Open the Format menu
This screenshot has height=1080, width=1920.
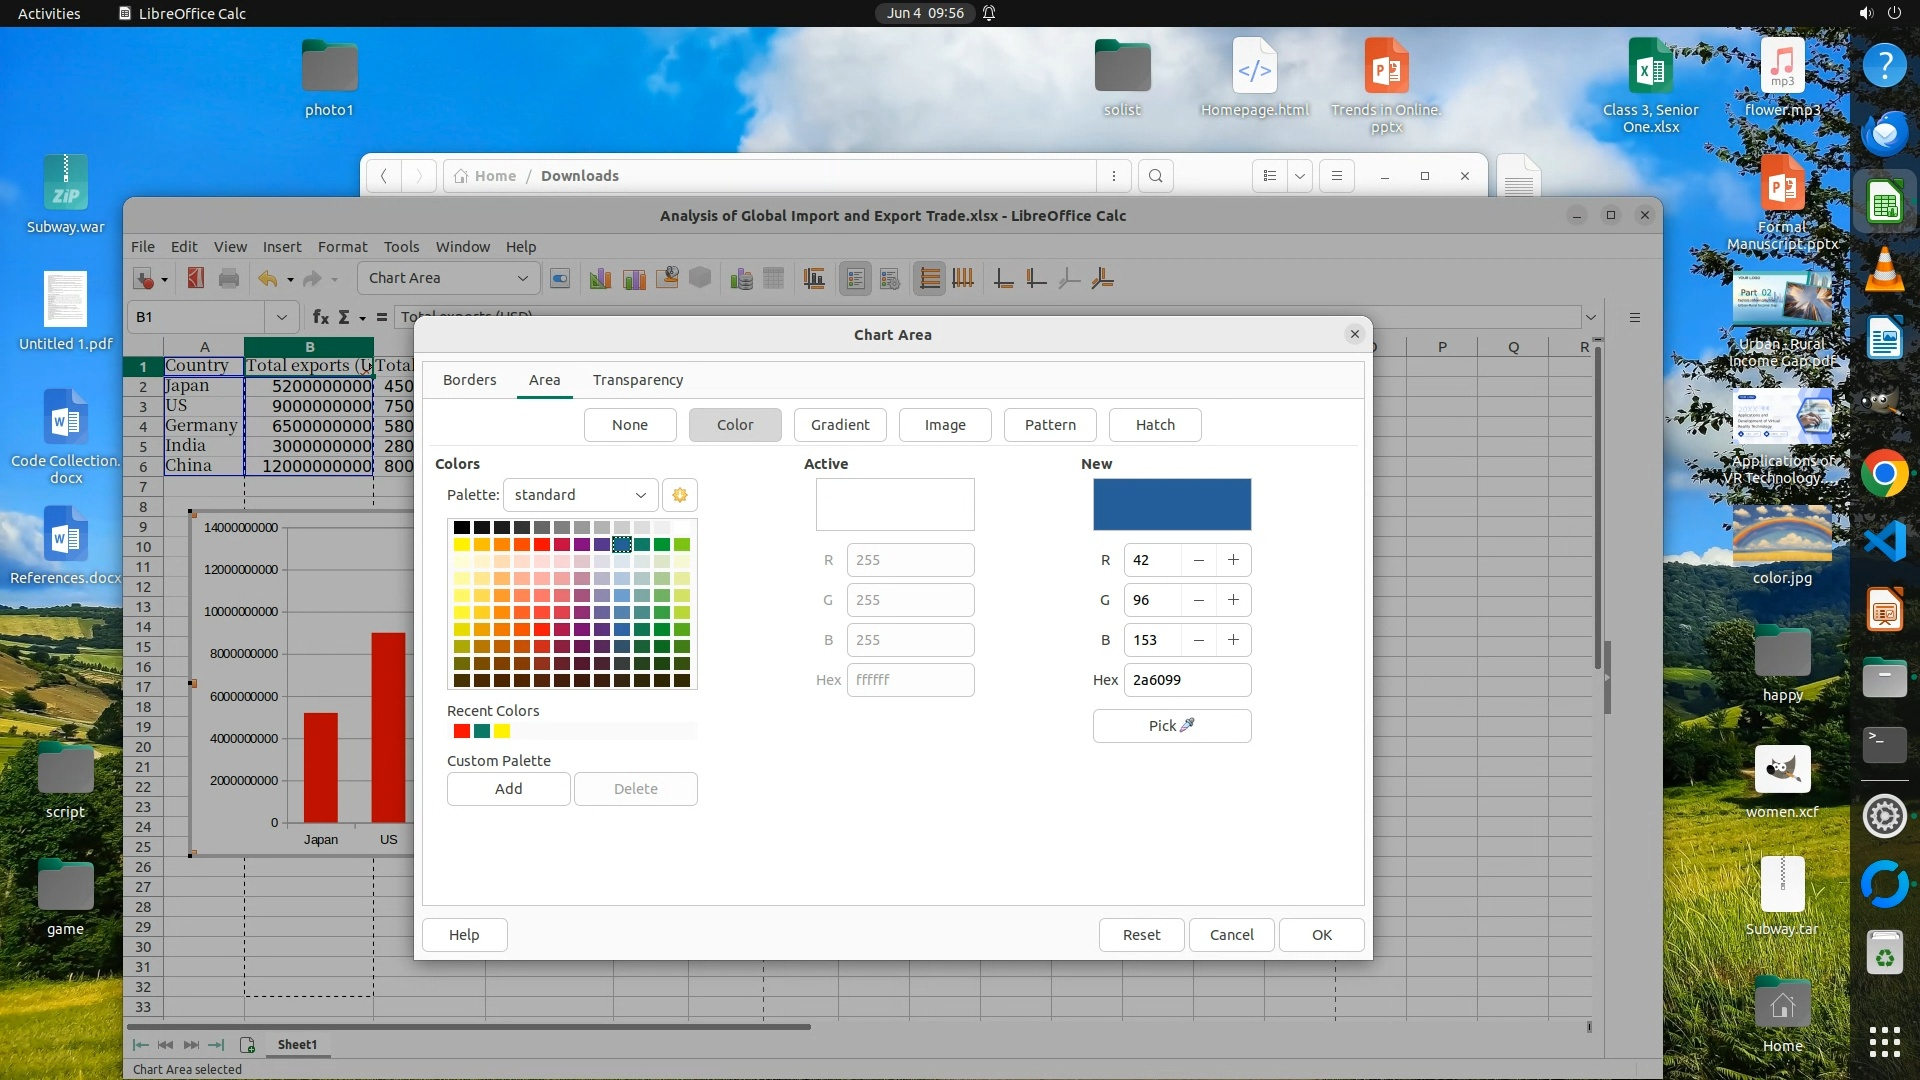coord(342,247)
